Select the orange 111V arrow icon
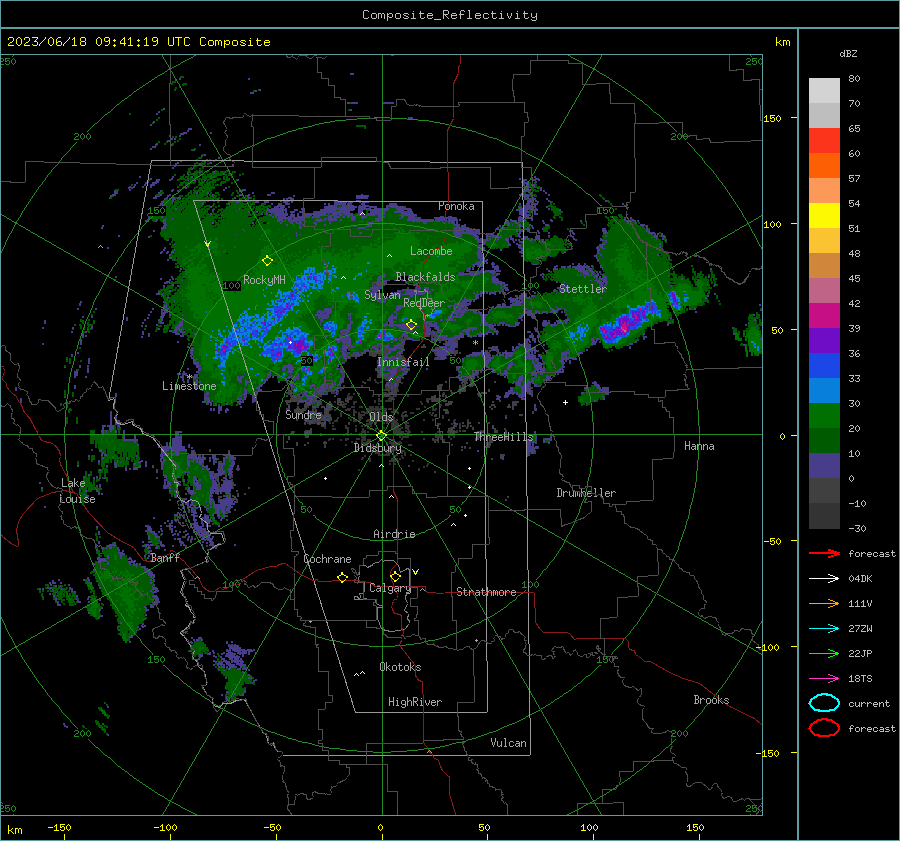The image size is (900, 841). [824, 603]
